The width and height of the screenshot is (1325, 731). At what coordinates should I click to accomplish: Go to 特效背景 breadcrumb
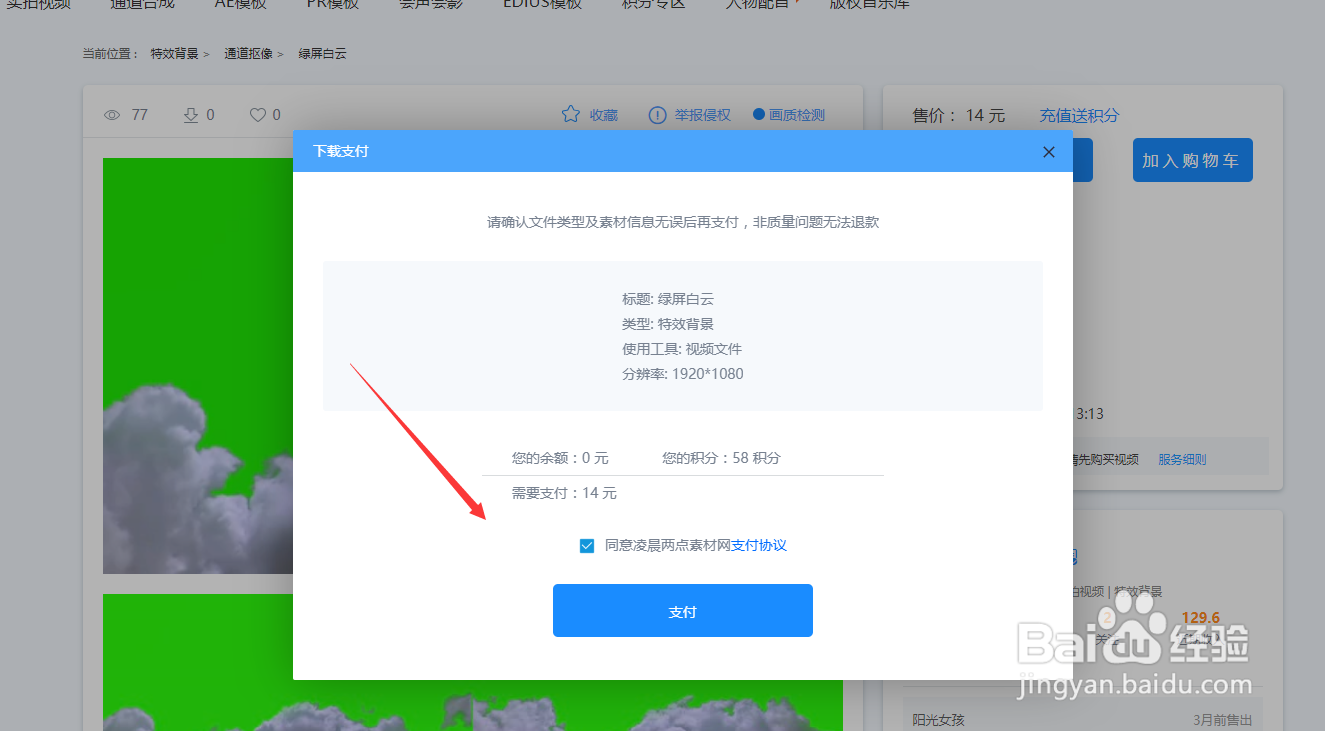coord(174,54)
